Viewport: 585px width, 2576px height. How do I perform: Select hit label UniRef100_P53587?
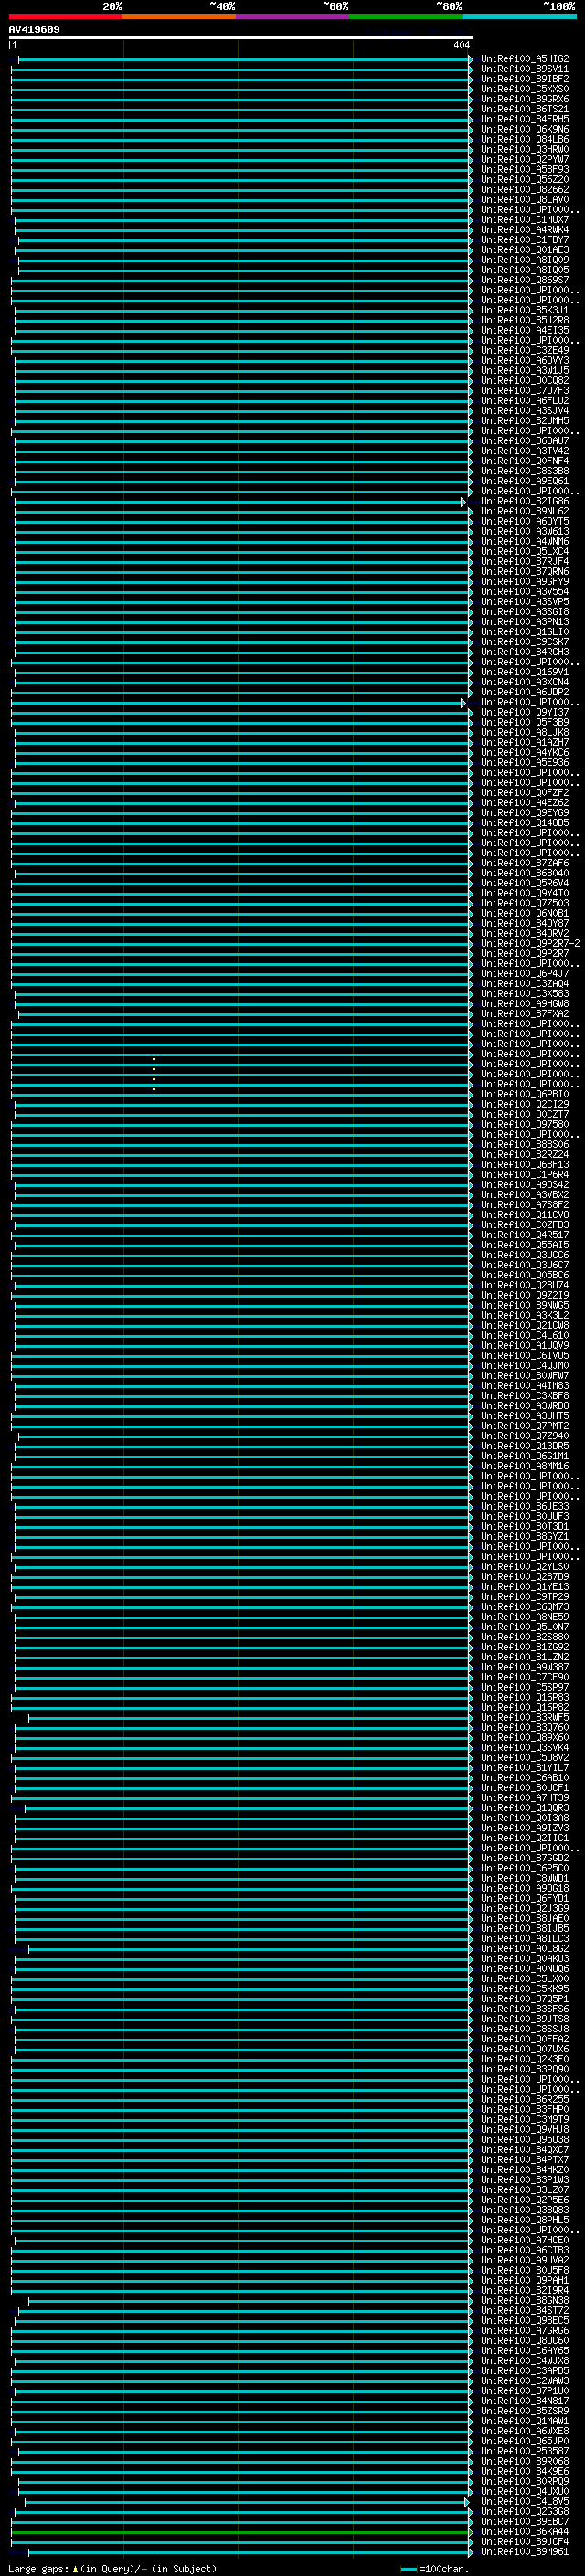[524, 2451]
